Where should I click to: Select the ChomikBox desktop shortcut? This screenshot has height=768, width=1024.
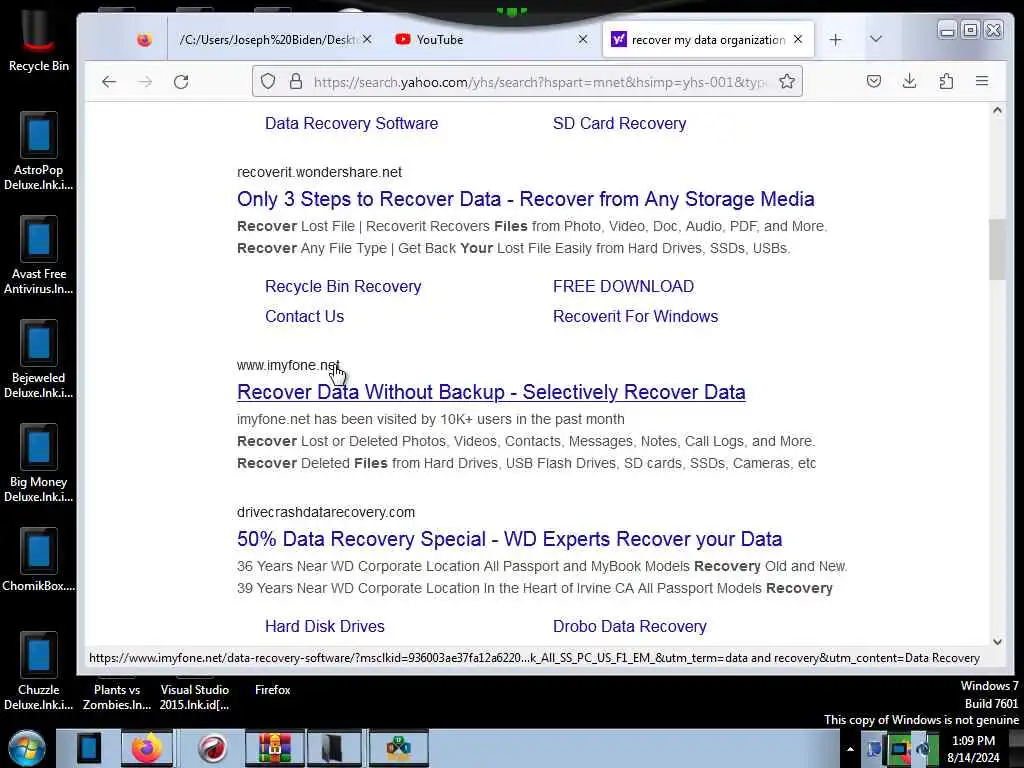click(x=39, y=560)
